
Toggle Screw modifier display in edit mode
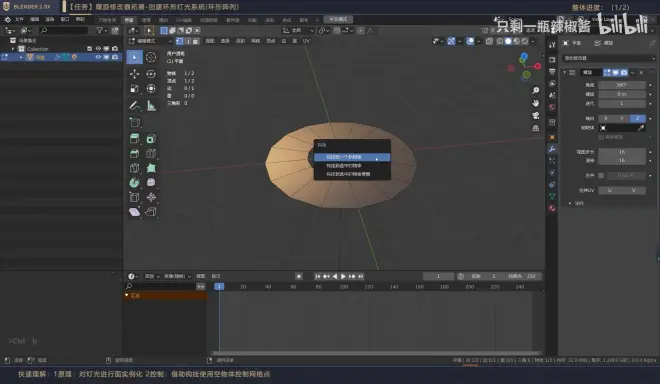click(607, 72)
